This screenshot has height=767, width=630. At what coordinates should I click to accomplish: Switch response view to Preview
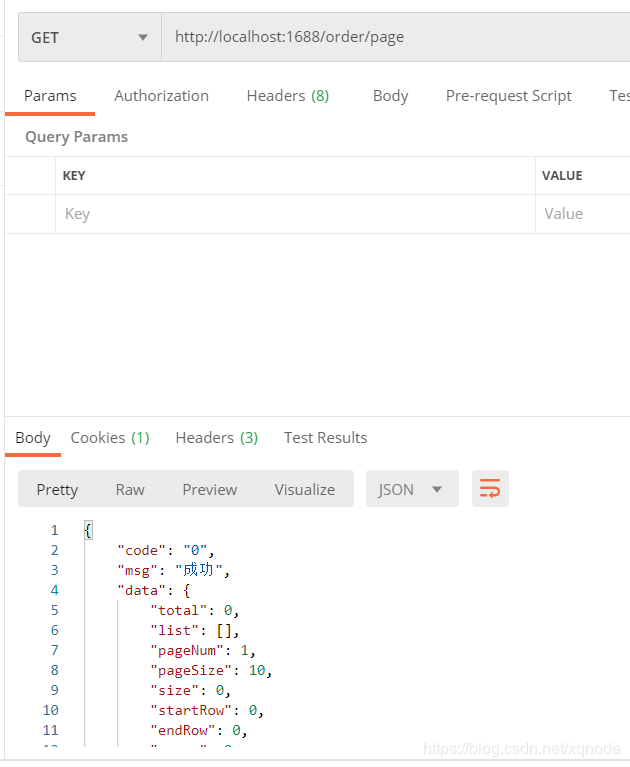coord(209,489)
